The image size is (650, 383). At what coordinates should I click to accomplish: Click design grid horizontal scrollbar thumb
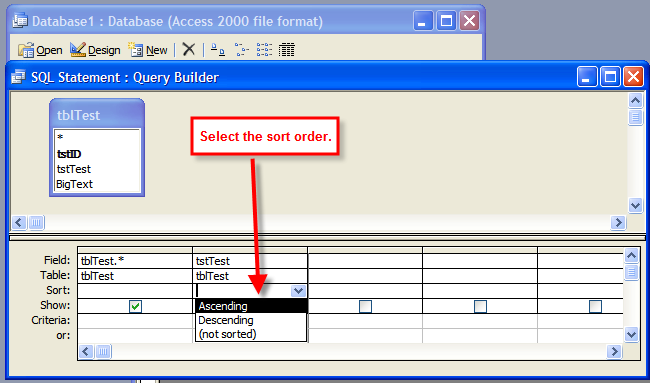pyautogui.click(x=103, y=352)
